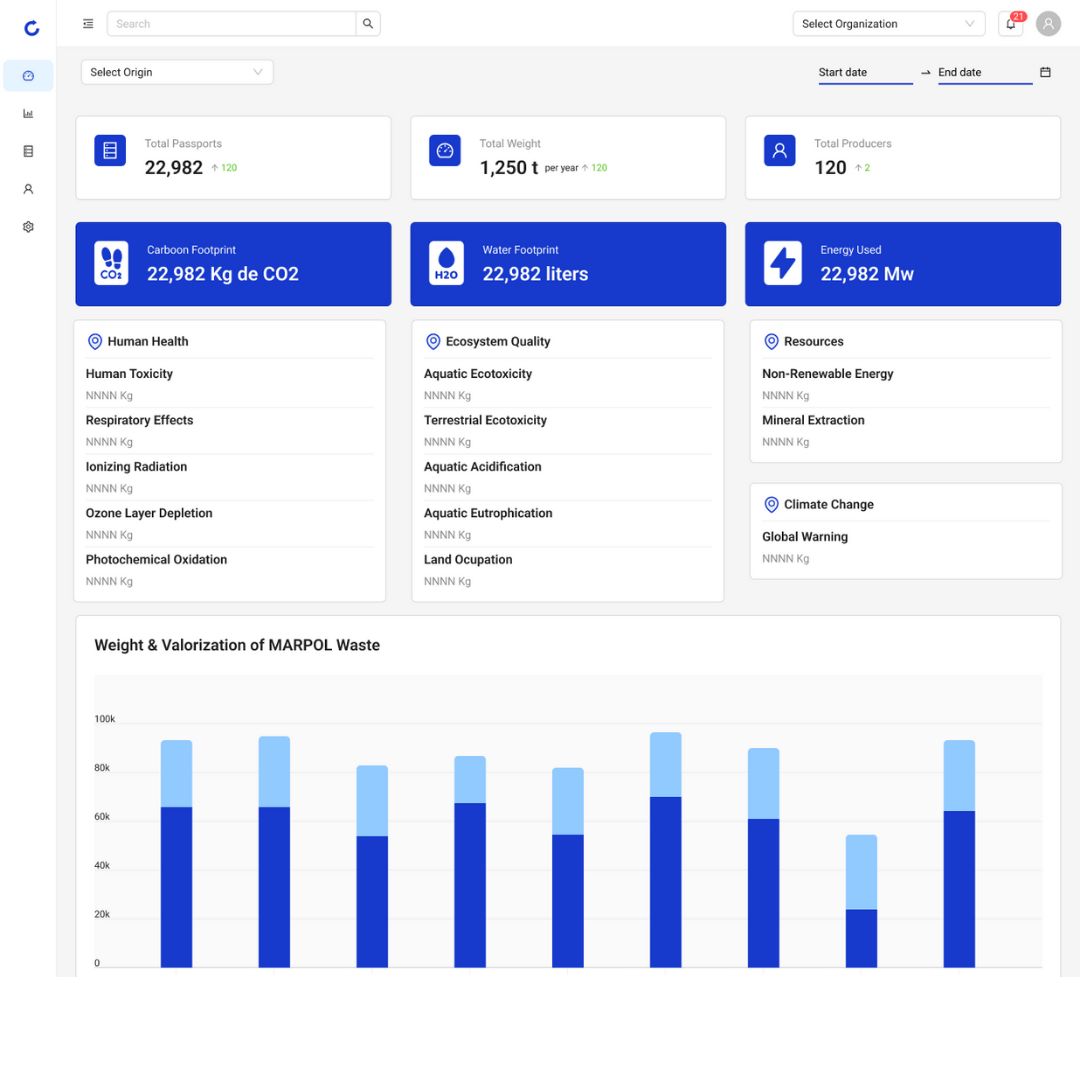Select the Start date field
The height and width of the screenshot is (1080, 1080).
(865, 72)
